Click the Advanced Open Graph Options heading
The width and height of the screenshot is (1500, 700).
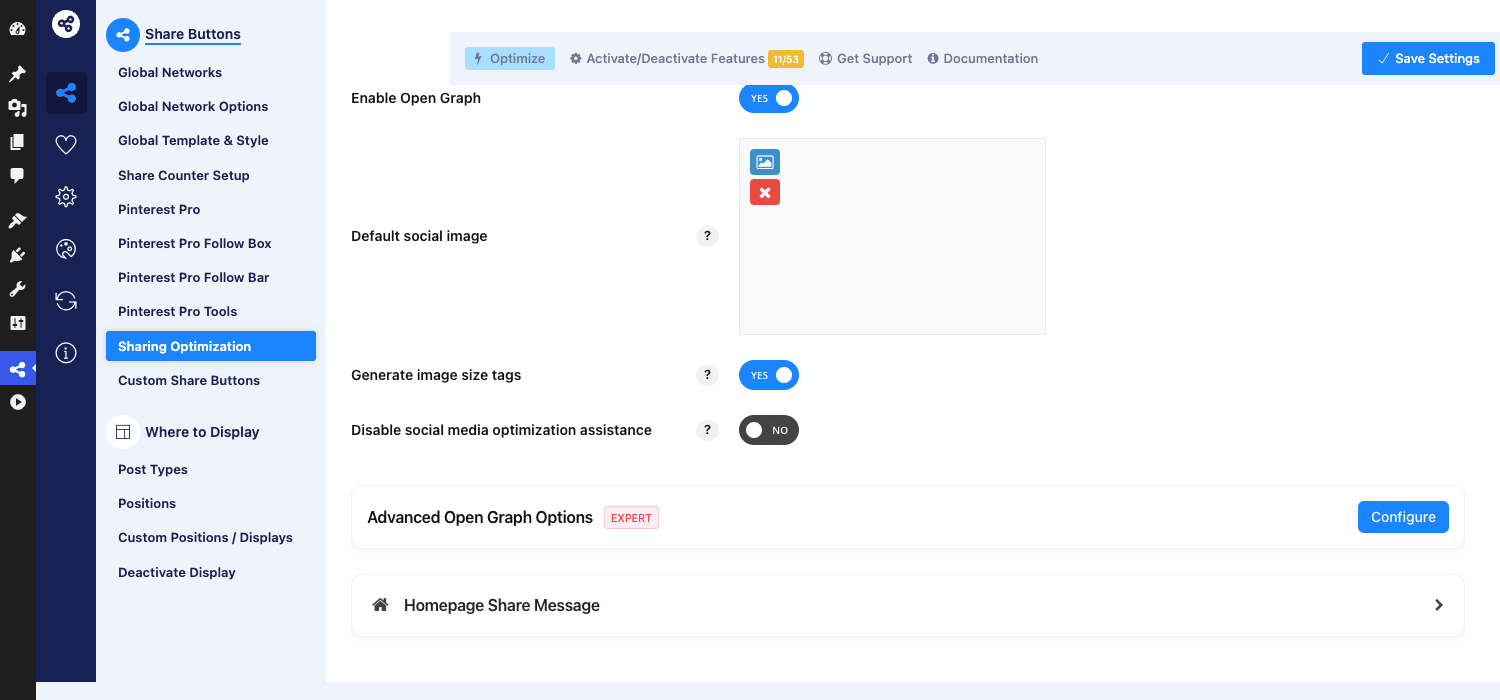480,517
